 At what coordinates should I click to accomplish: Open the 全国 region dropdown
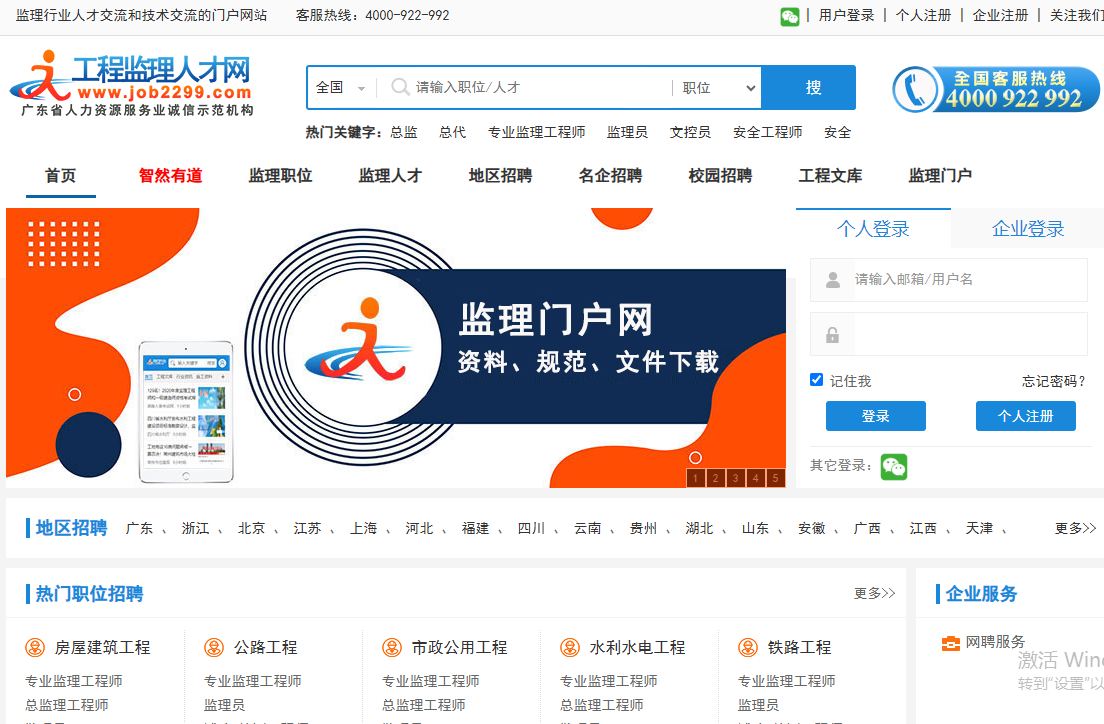pyautogui.click(x=337, y=87)
